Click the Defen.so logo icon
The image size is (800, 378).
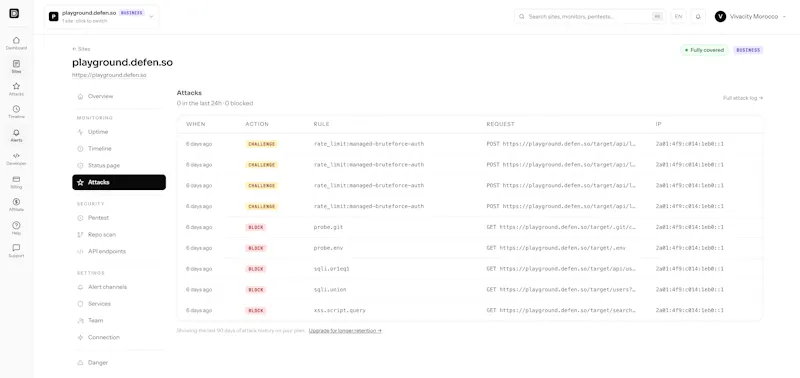coord(14,13)
